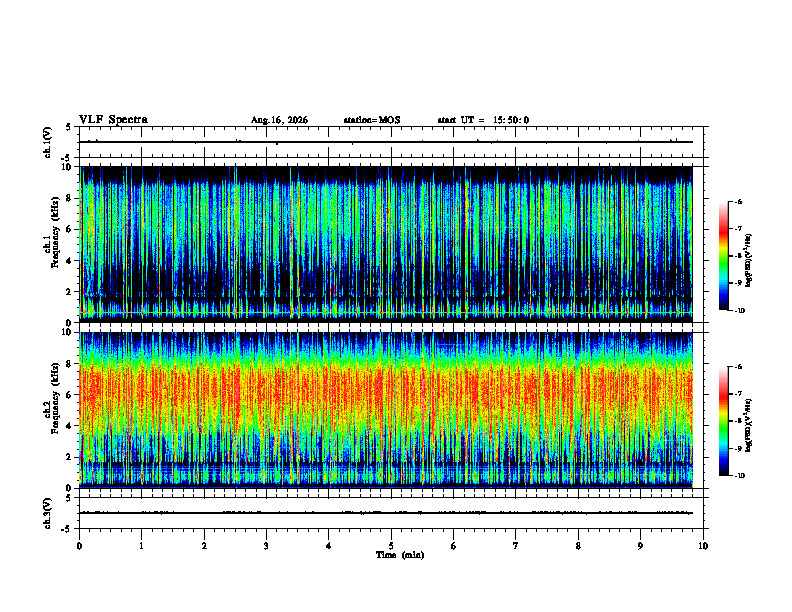This screenshot has height=612, width=792.
Task: Click the time axis tick label "7"
Action: 516,546
